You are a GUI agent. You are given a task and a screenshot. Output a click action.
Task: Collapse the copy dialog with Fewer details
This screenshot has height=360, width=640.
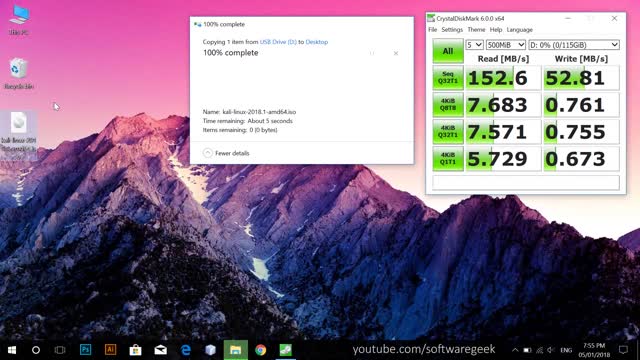226,153
